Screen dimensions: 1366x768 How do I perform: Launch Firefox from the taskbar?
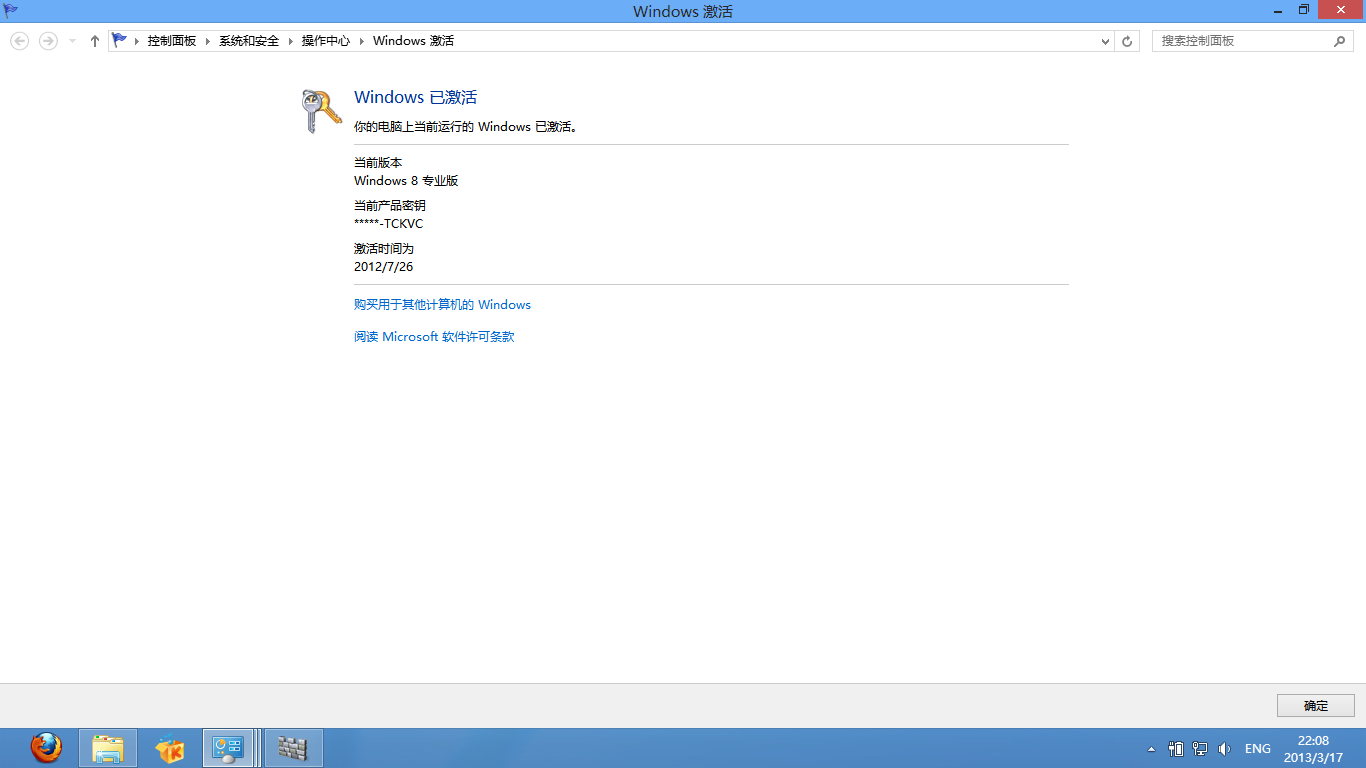46,748
